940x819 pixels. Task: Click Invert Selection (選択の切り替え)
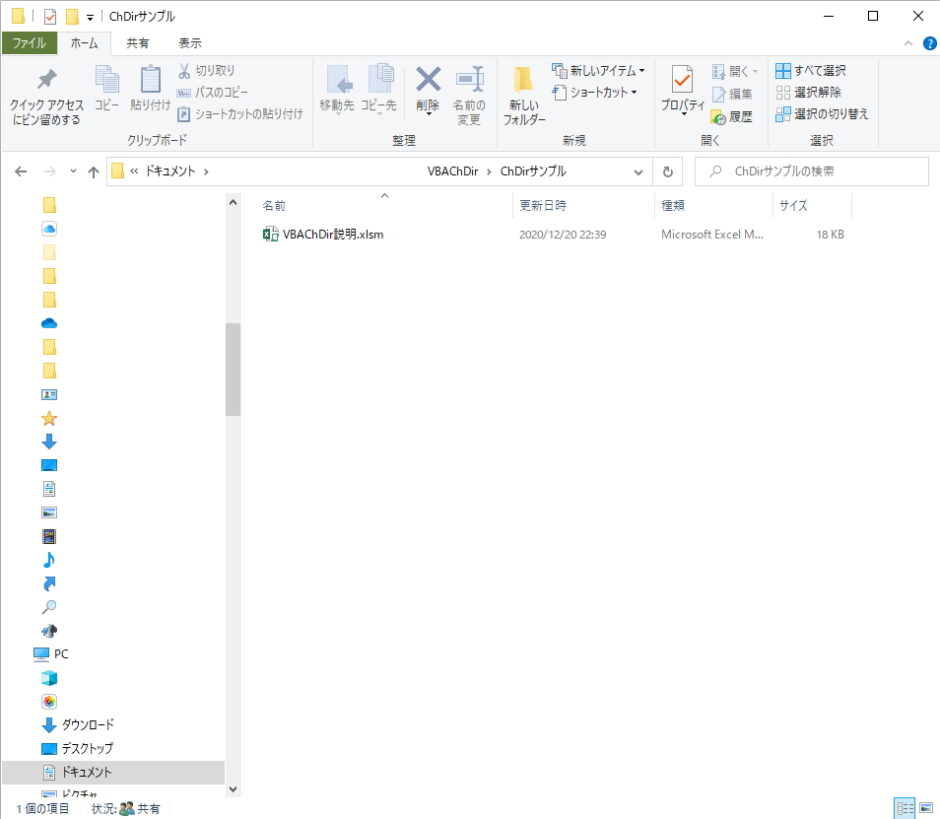click(822, 114)
